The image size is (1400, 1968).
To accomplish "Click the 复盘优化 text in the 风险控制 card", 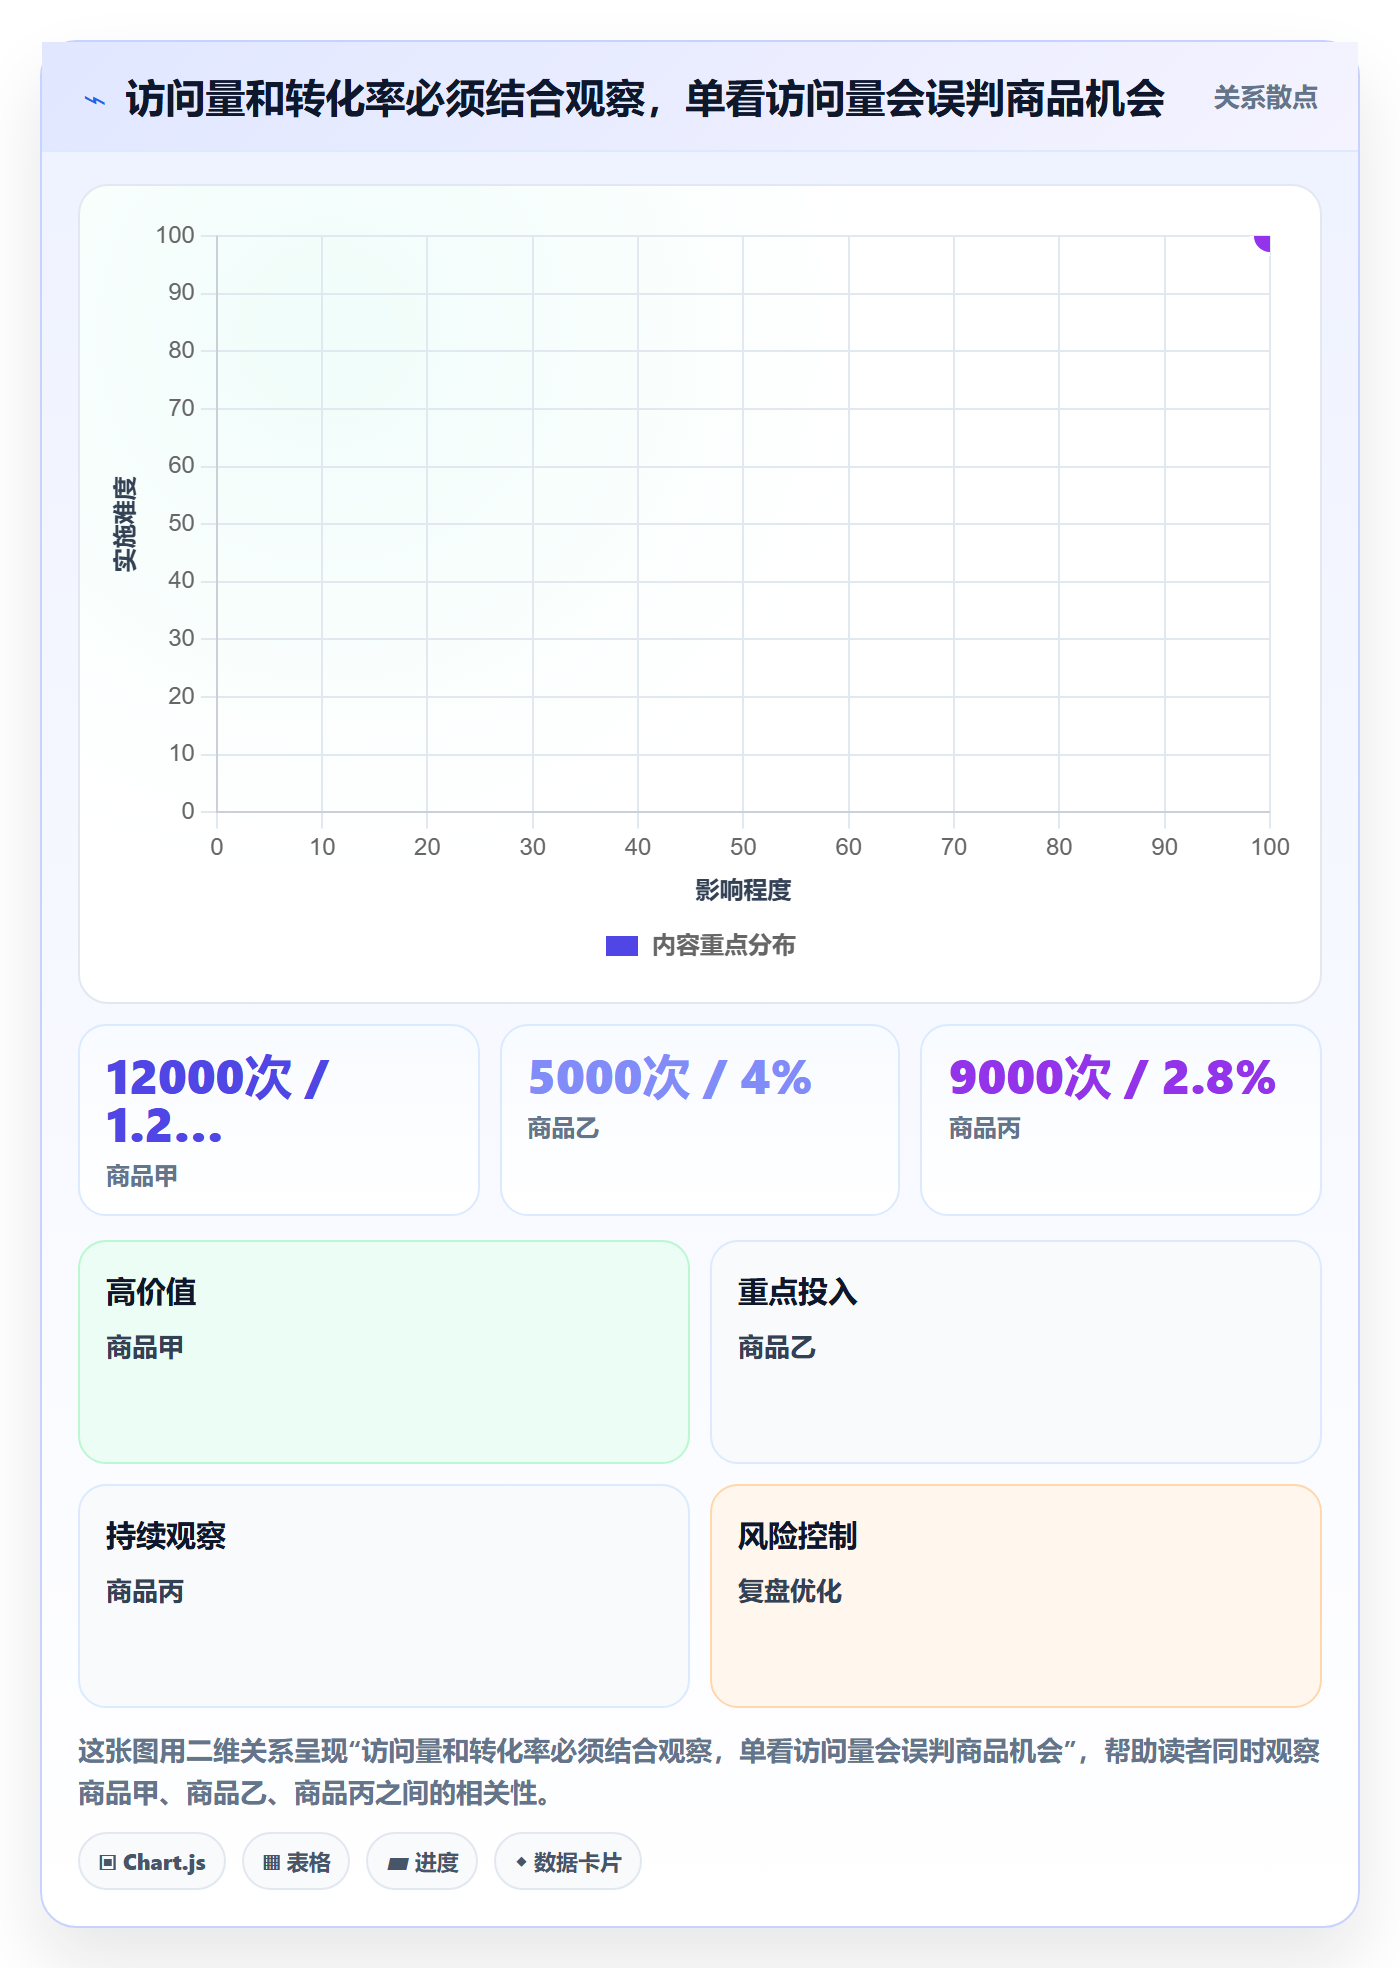I will point(790,1591).
